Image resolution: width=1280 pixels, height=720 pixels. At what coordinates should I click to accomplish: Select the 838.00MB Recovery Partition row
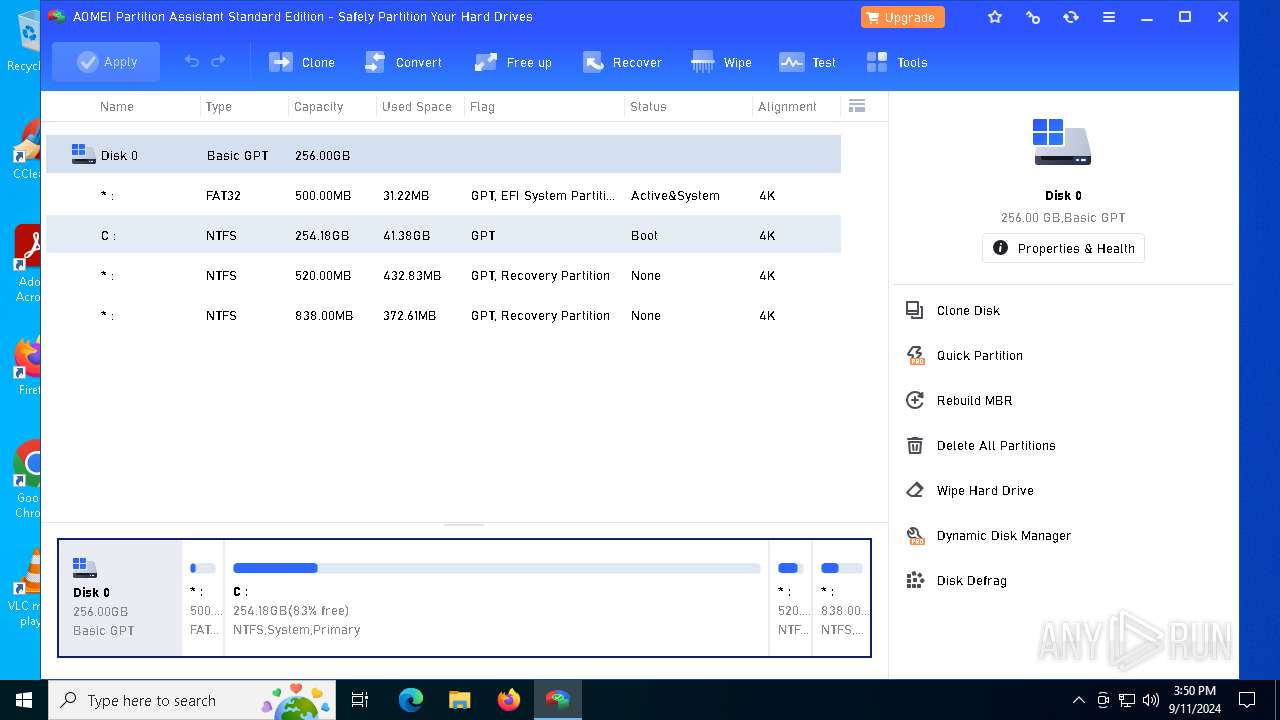(443, 315)
